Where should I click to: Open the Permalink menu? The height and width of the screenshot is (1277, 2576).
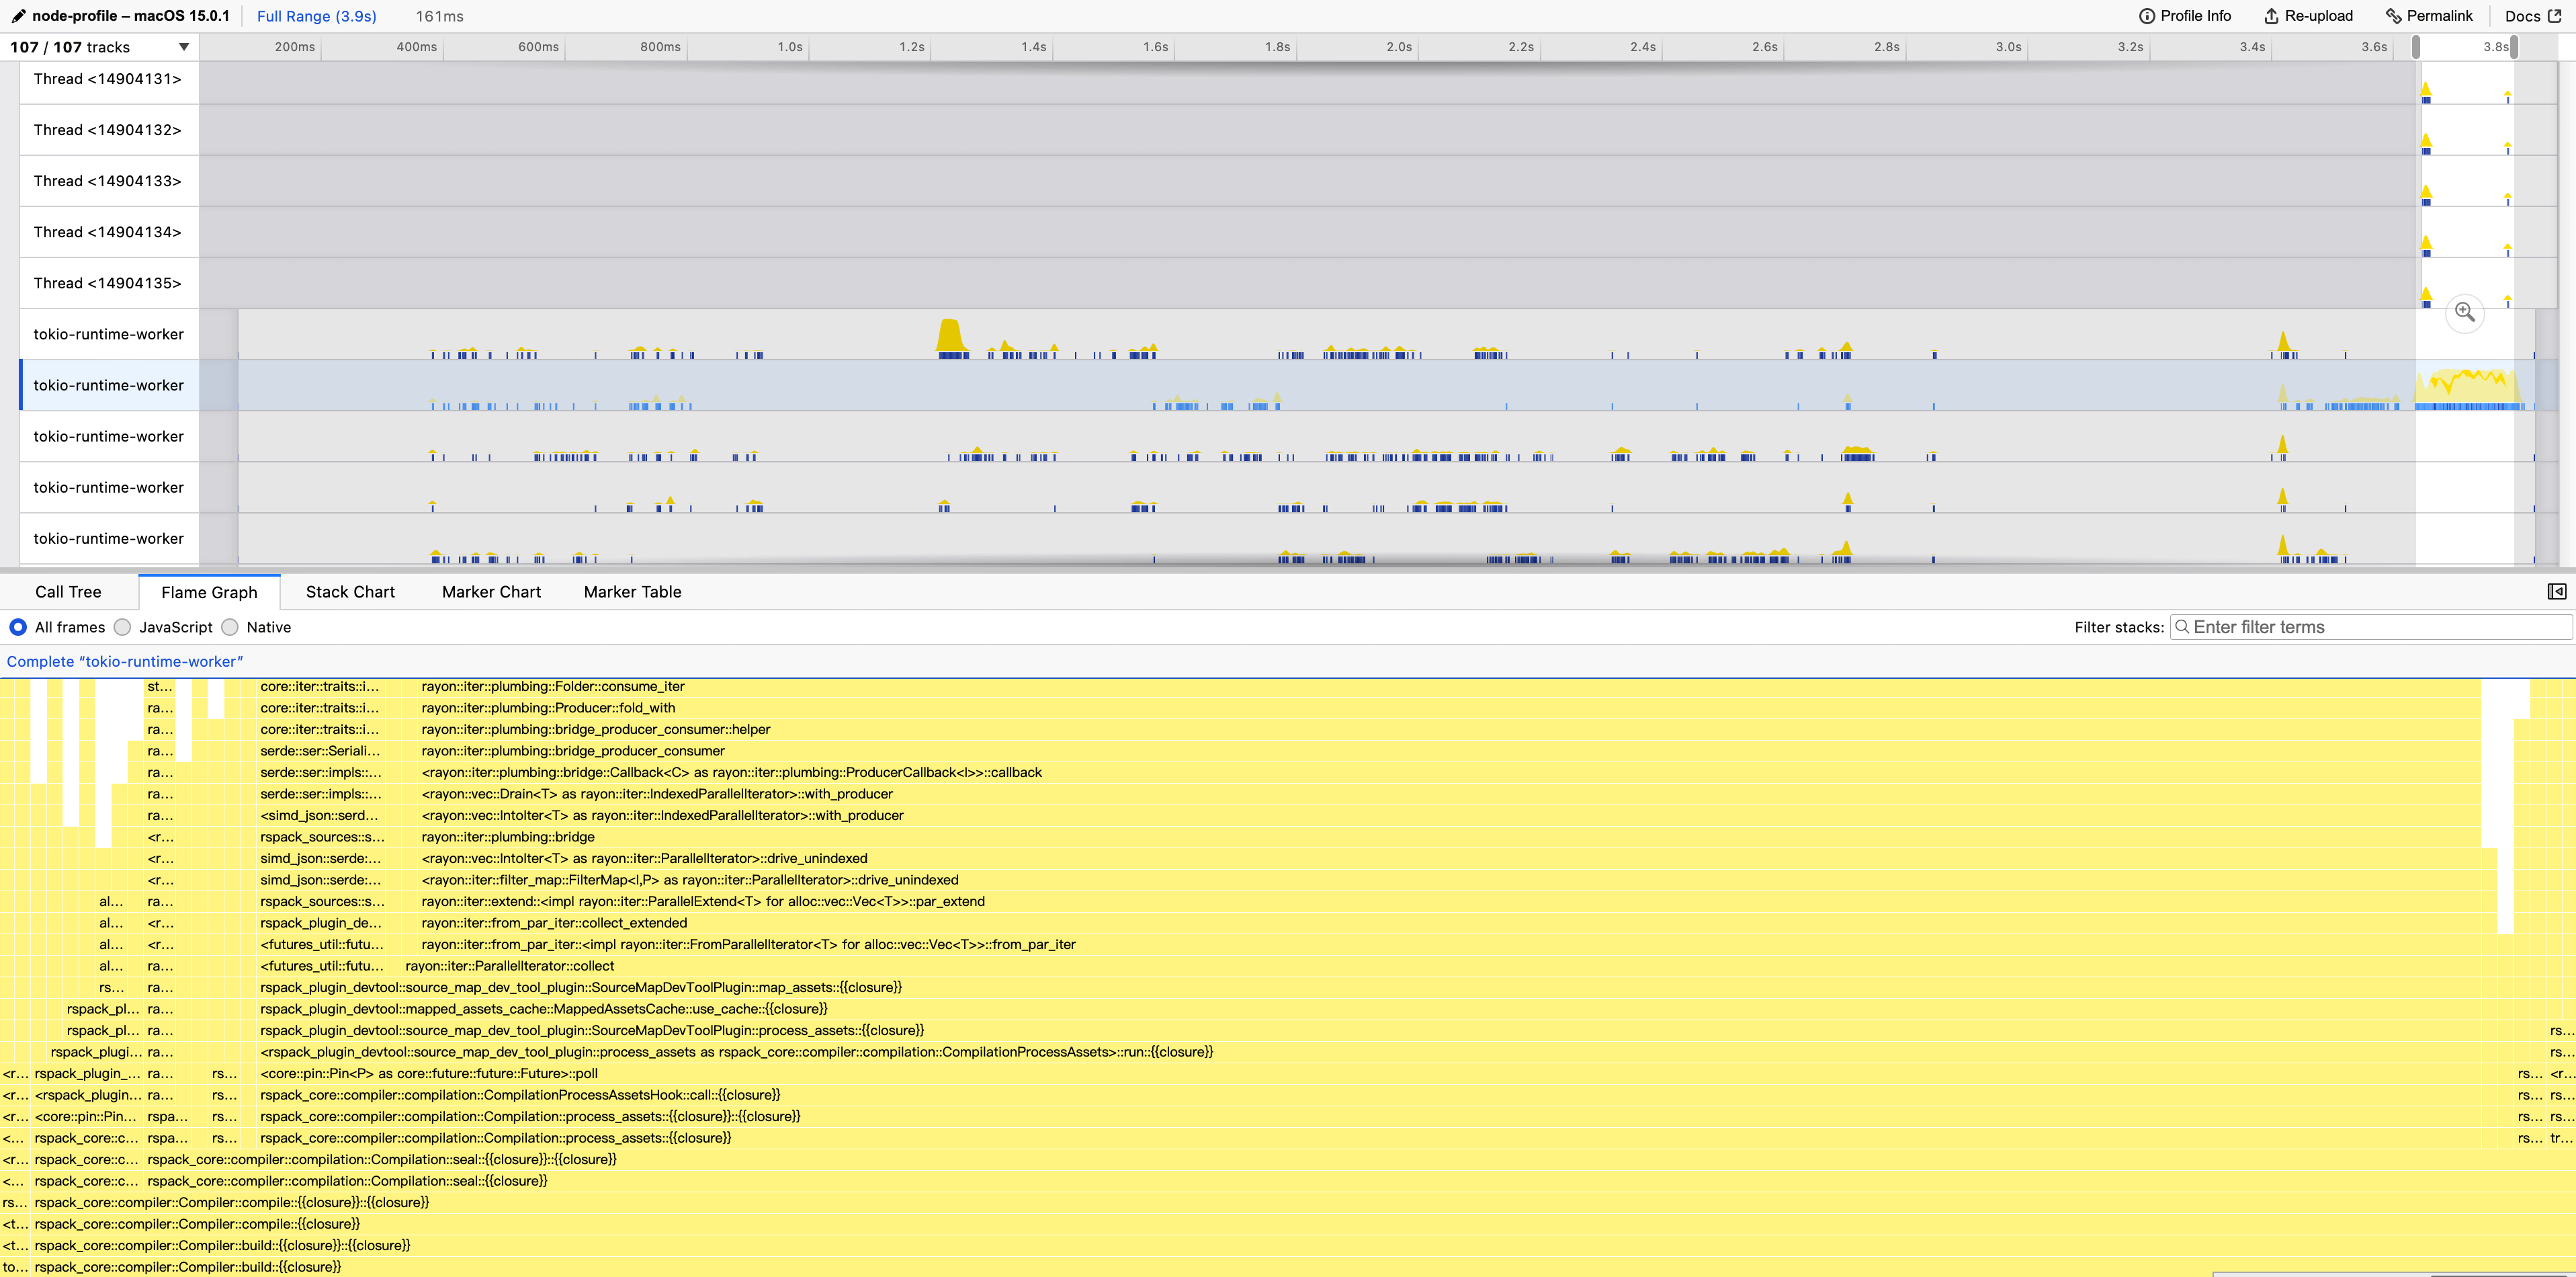pyautogui.click(x=2428, y=16)
